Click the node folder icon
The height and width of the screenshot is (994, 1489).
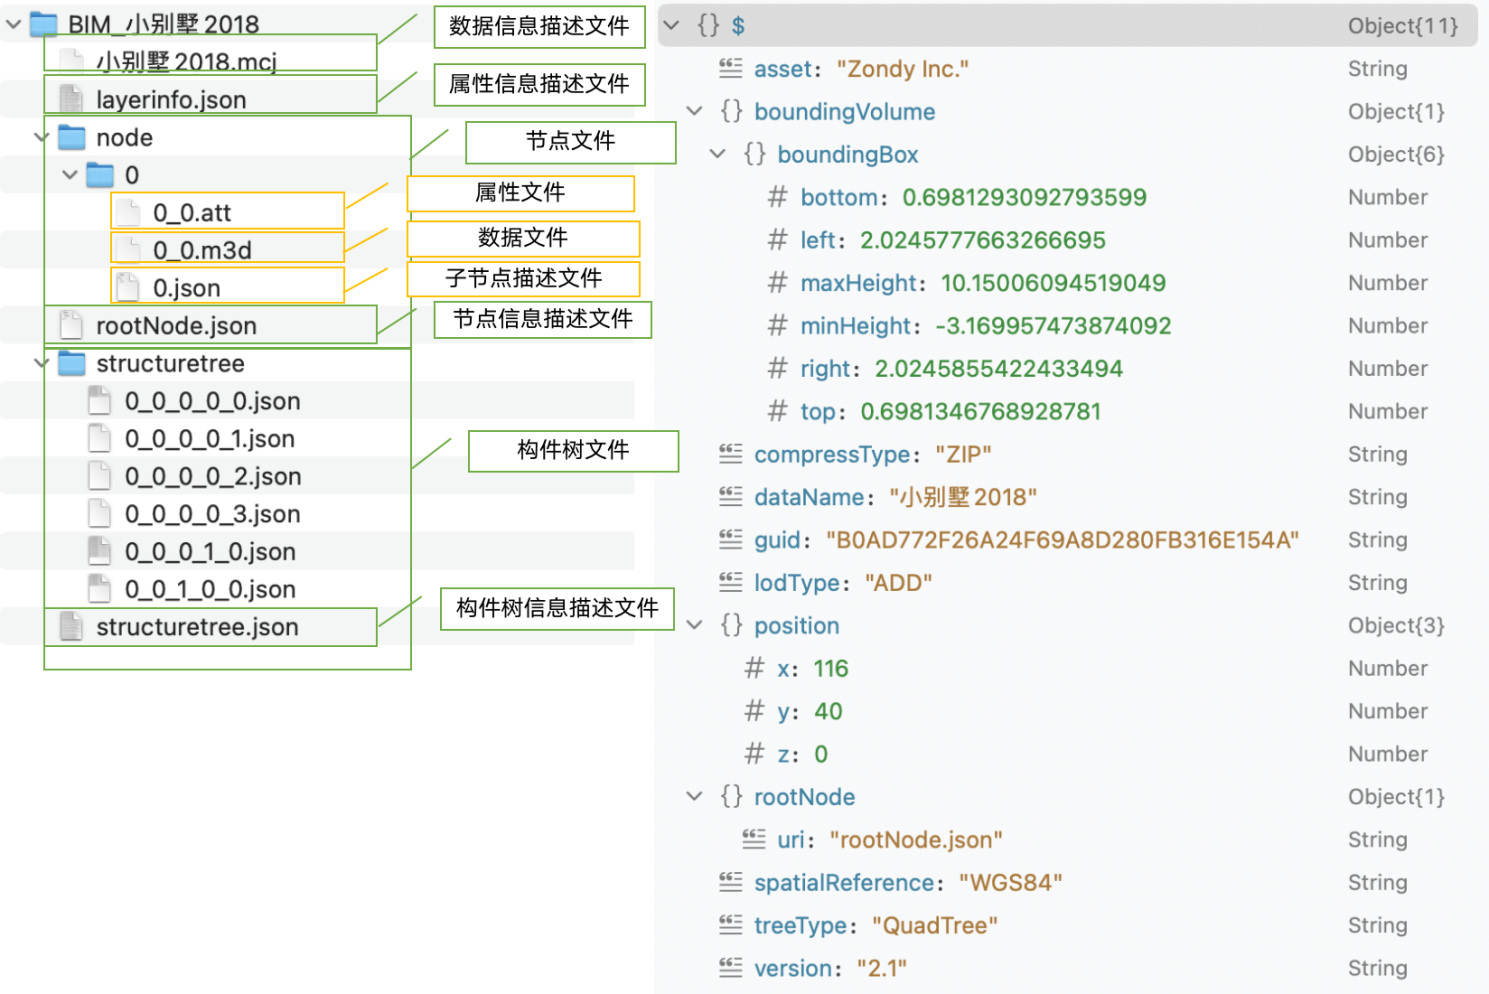click(x=72, y=137)
